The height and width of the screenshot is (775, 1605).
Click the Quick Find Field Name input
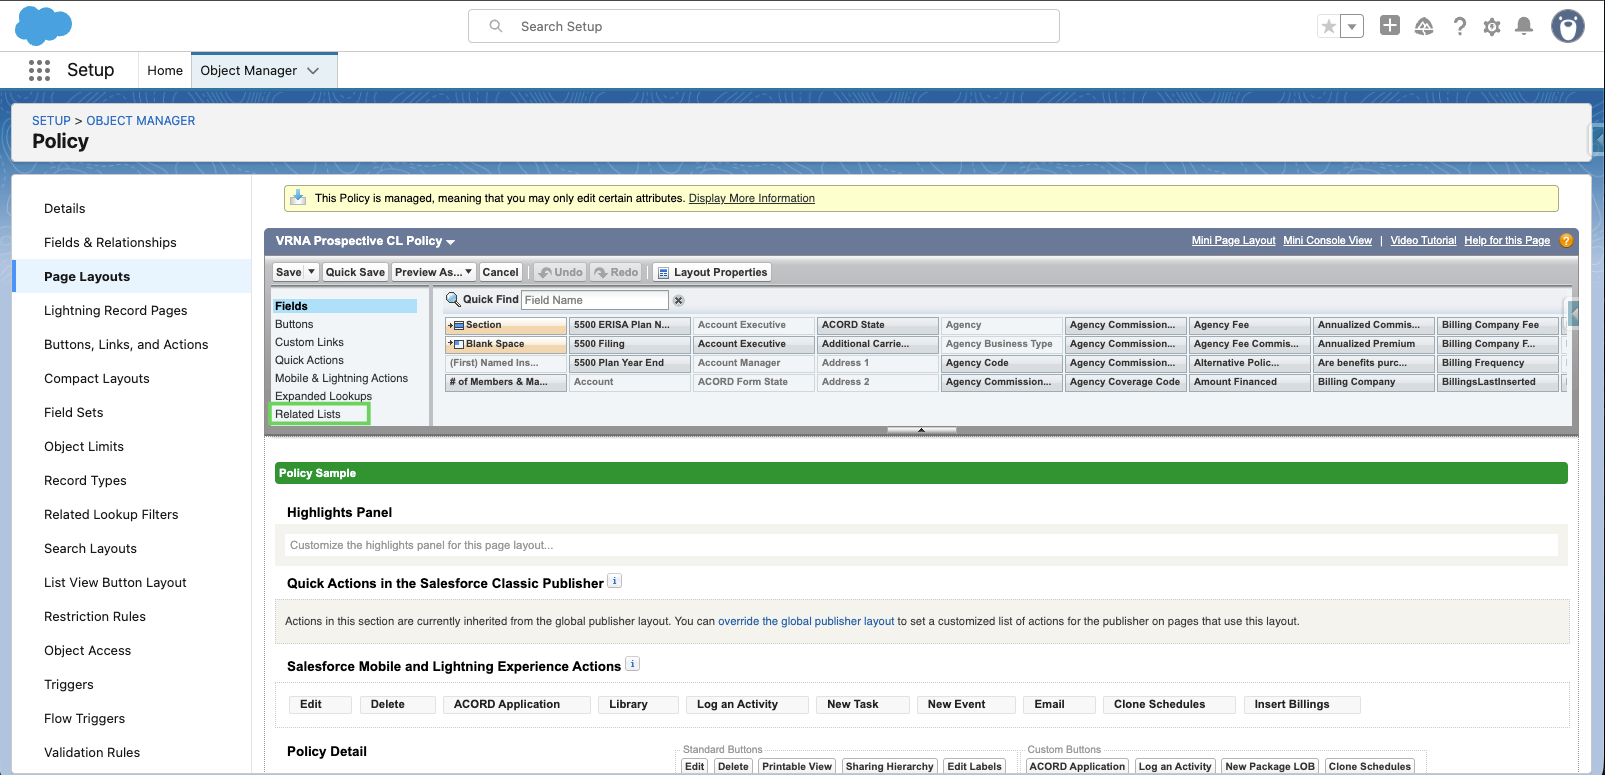(x=595, y=300)
